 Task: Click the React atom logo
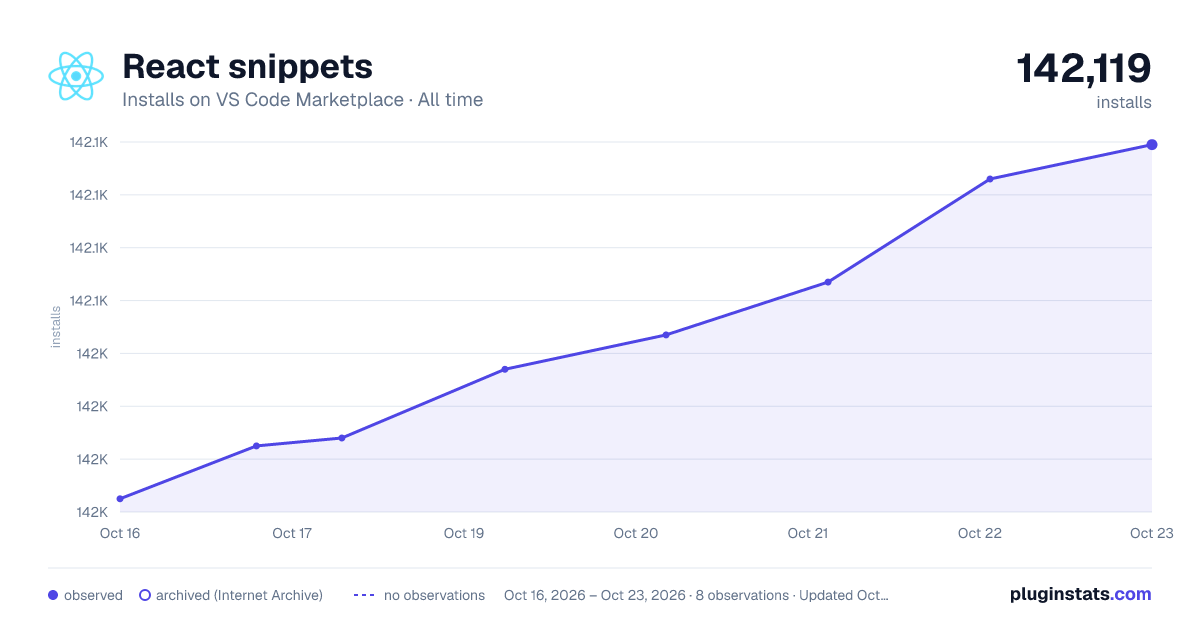[76, 76]
